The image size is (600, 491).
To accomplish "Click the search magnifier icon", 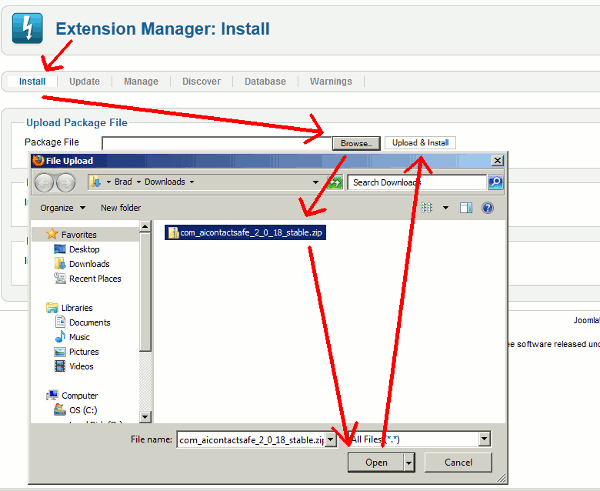I will (x=496, y=182).
